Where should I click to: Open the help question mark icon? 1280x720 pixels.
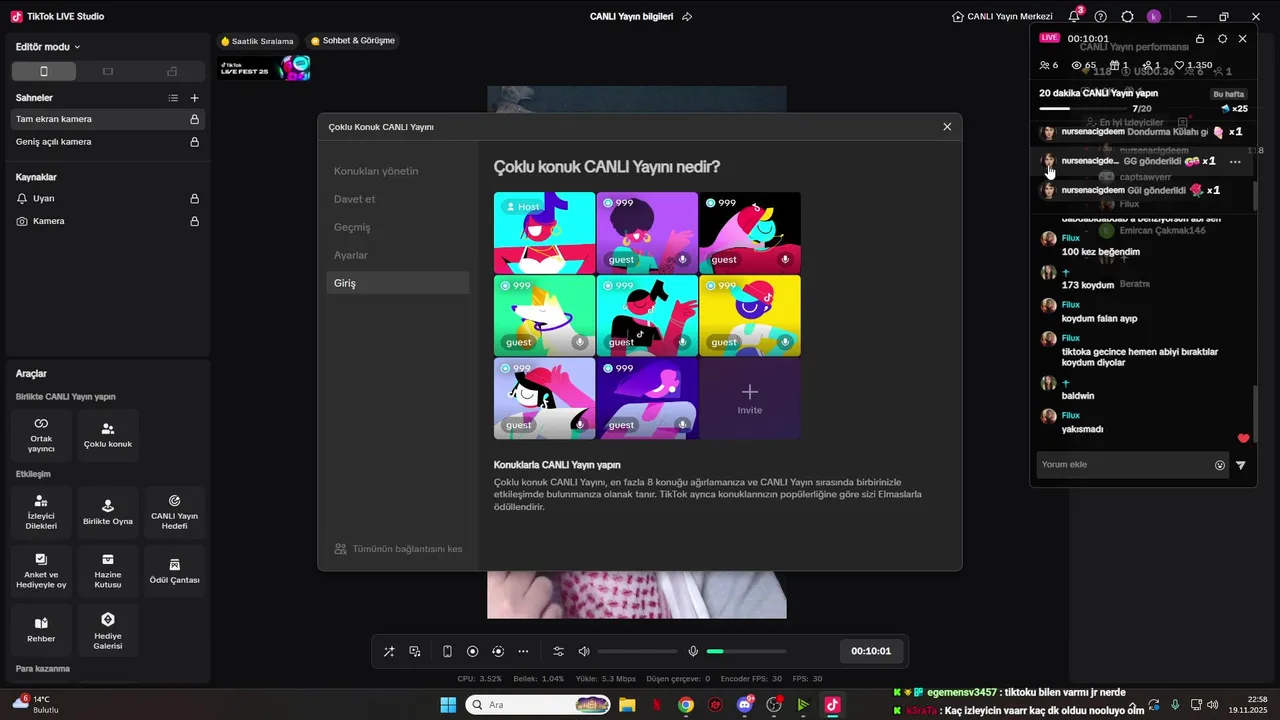1101,17
